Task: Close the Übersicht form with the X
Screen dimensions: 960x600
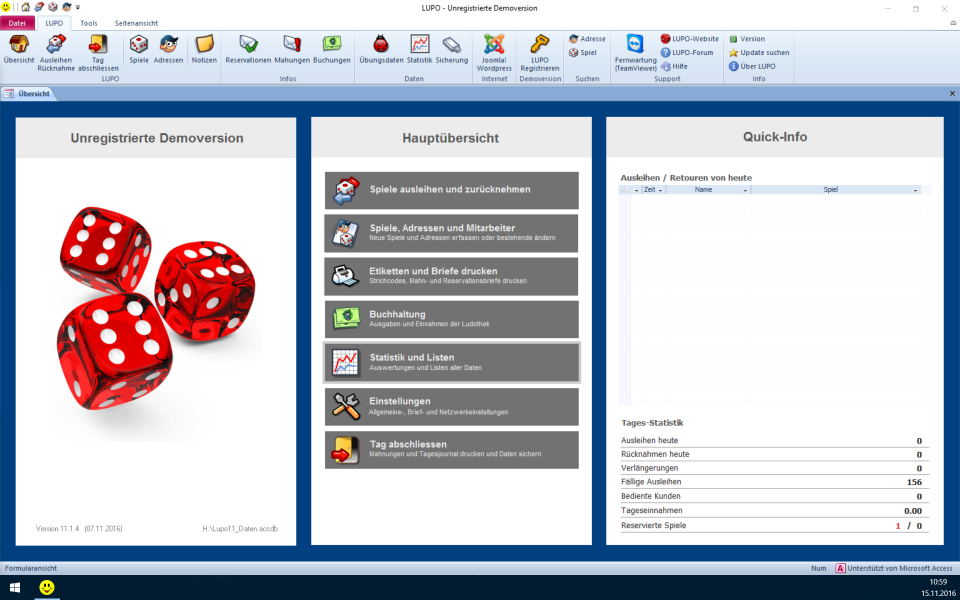Action: click(952, 94)
